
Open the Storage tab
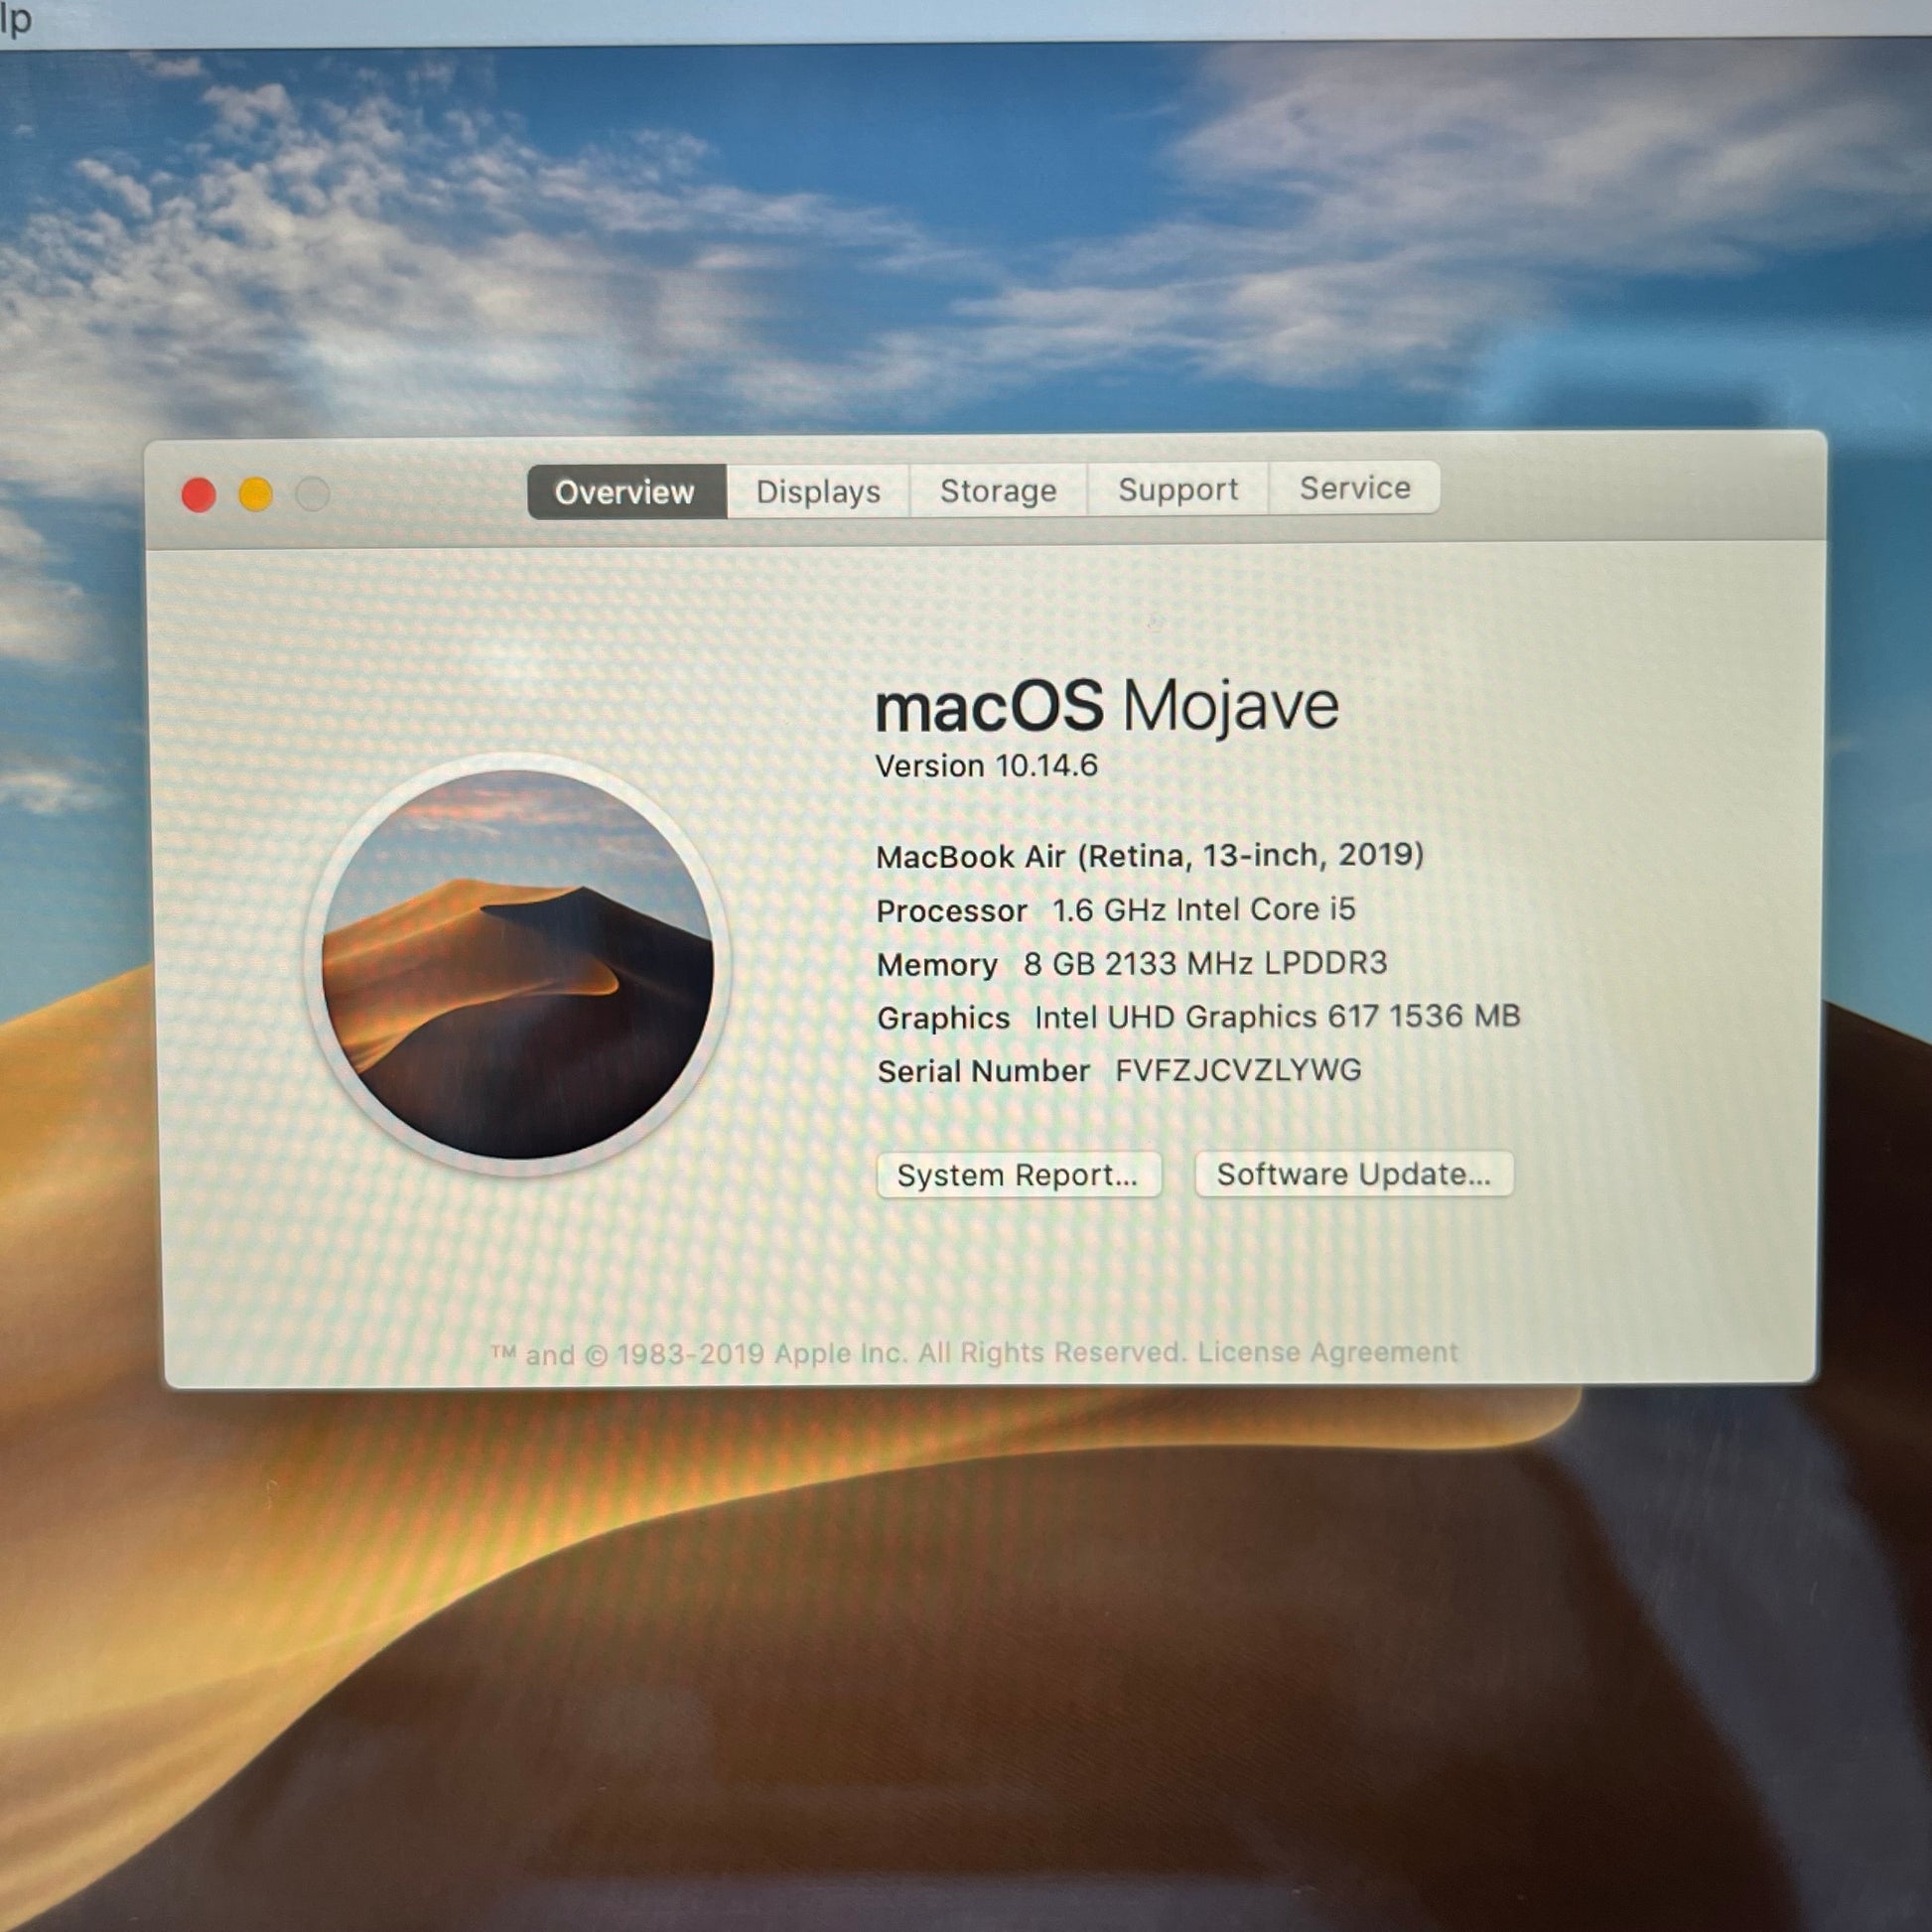[x=997, y=490]
